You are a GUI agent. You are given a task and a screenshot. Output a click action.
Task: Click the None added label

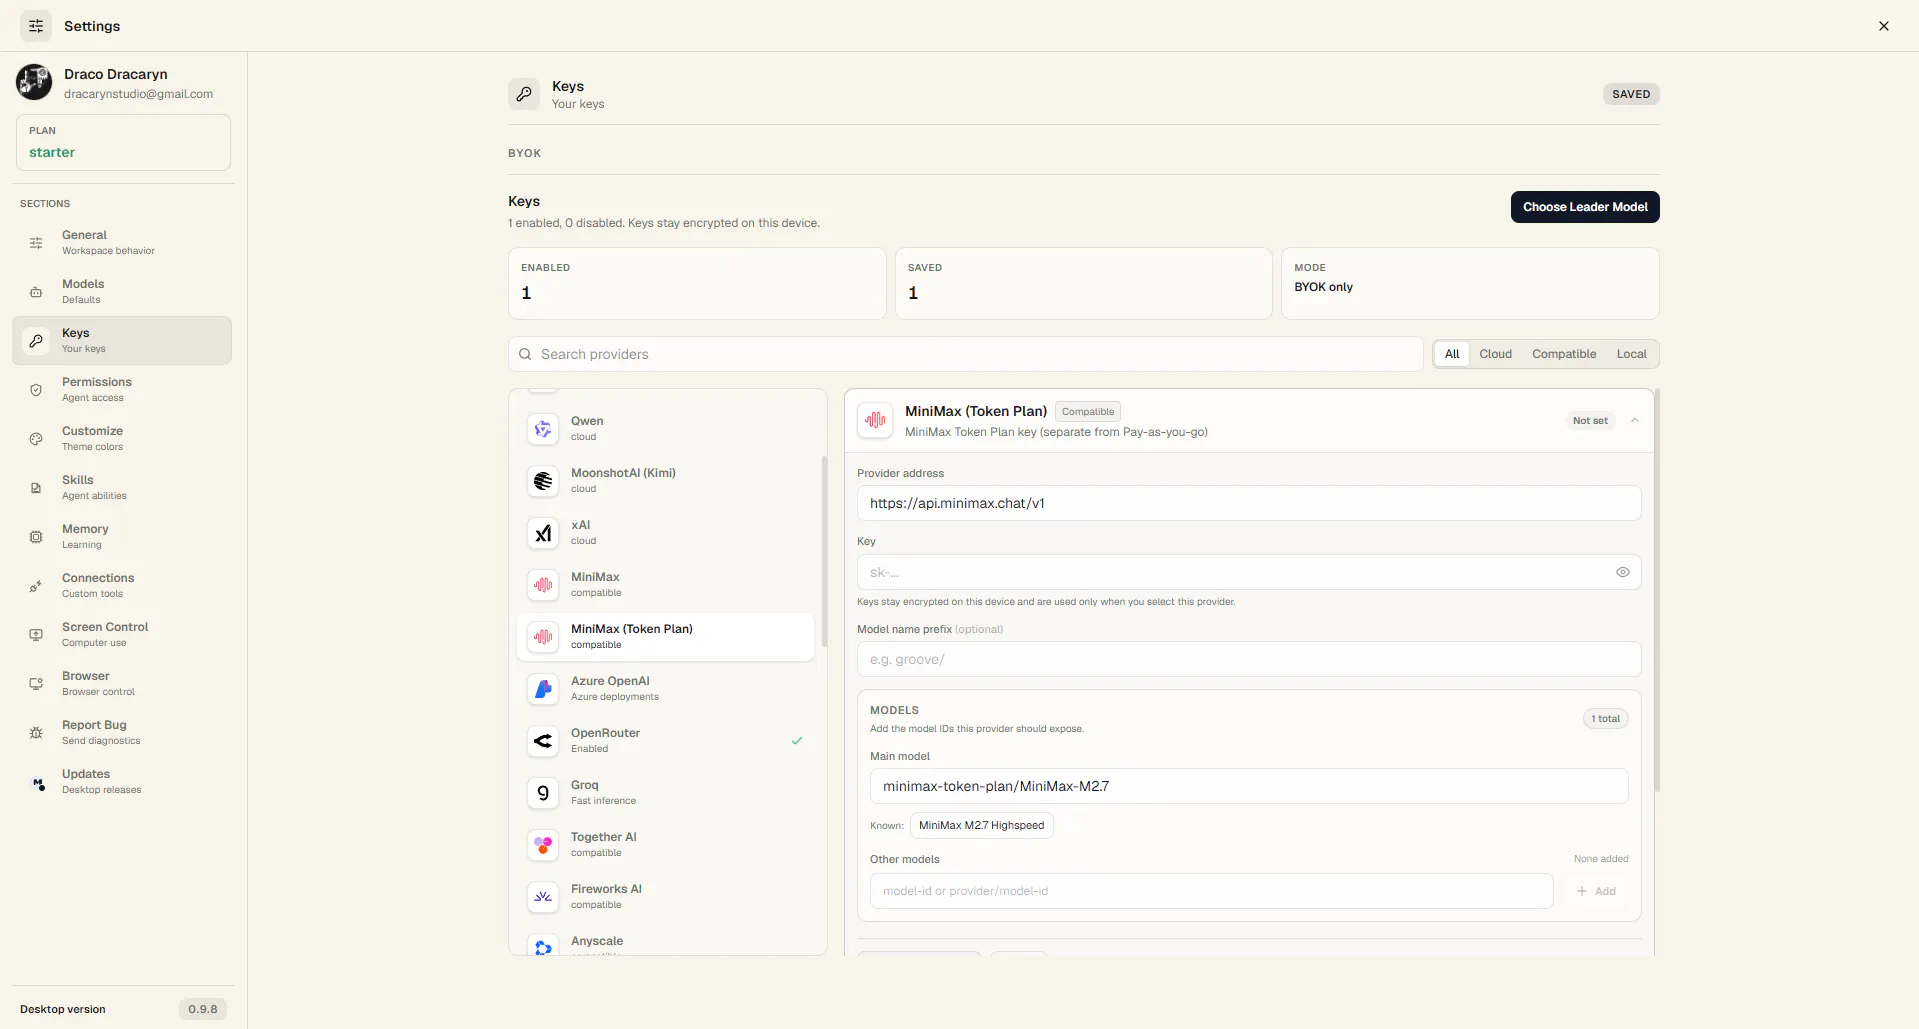1601,859
